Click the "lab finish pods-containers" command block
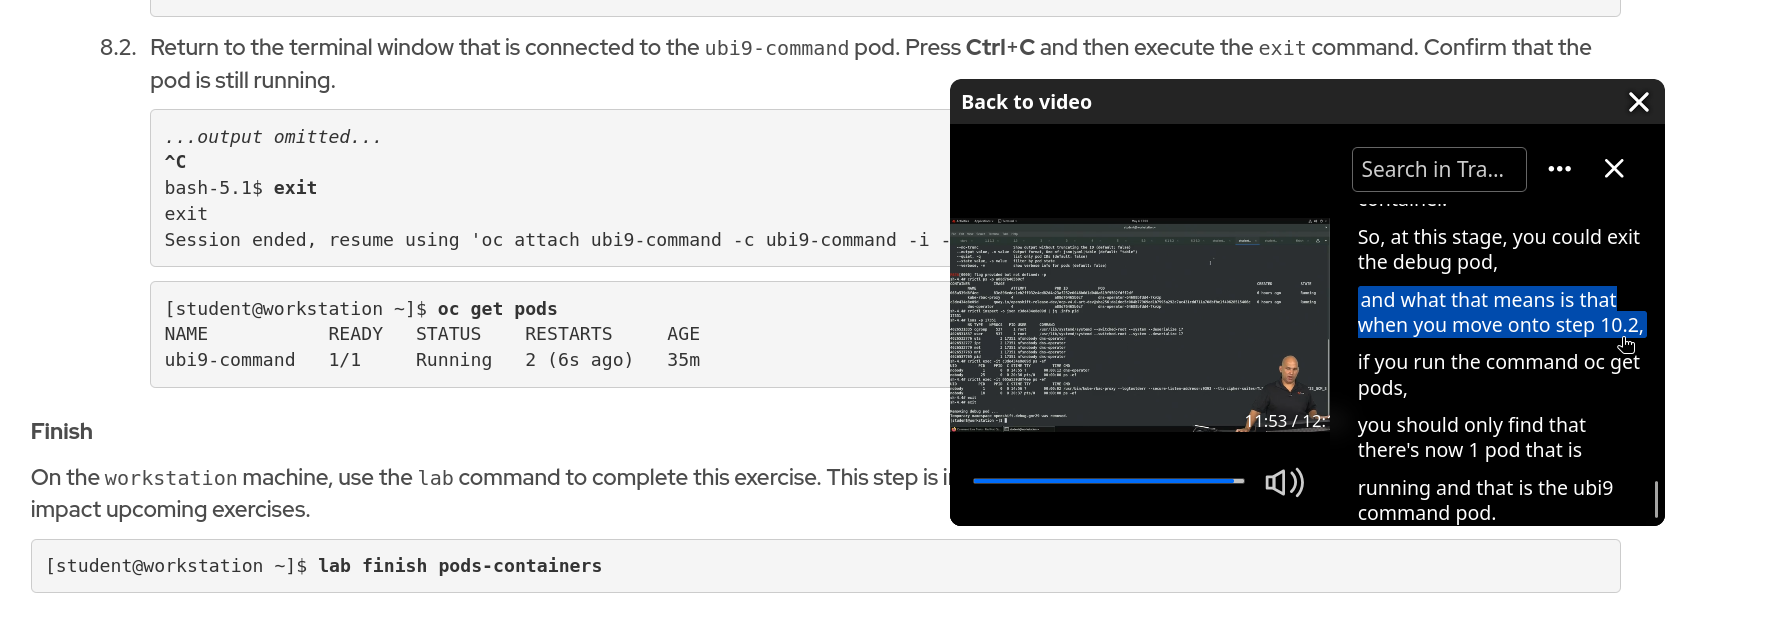1774x628 pixels. (460, 566)
